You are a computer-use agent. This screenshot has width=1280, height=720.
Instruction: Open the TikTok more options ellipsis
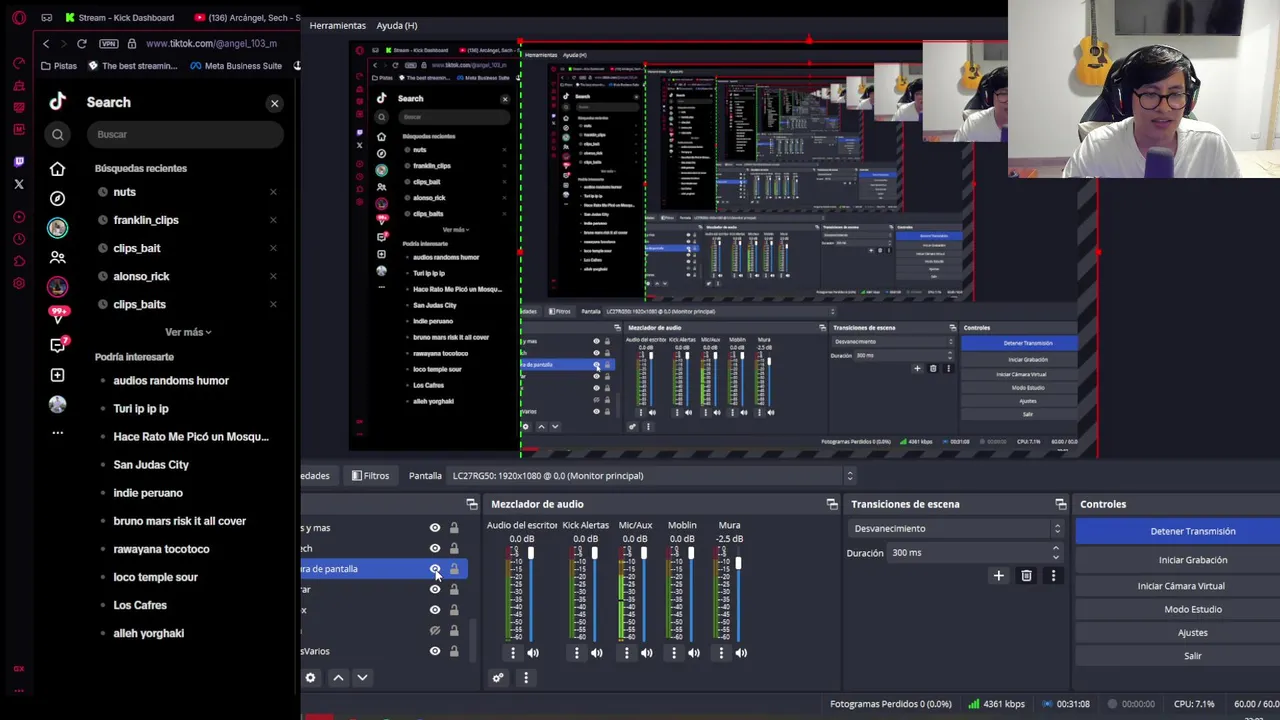pyautogui.click(x=58, y=433)
